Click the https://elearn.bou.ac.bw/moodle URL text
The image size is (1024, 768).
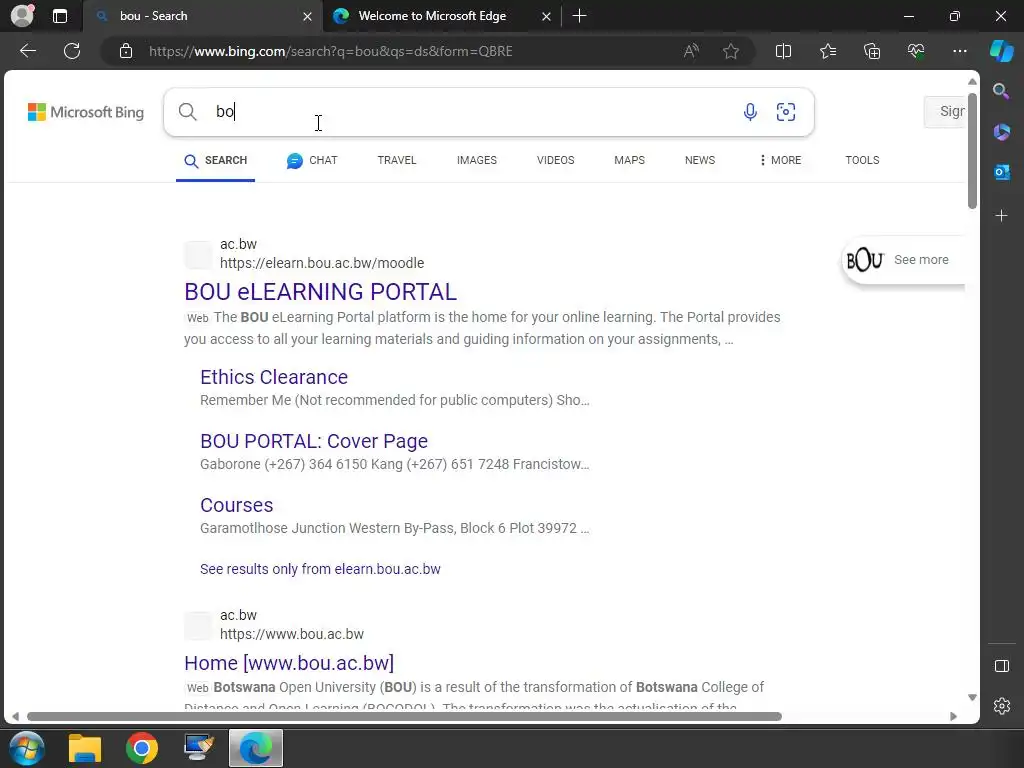(322, 263)
